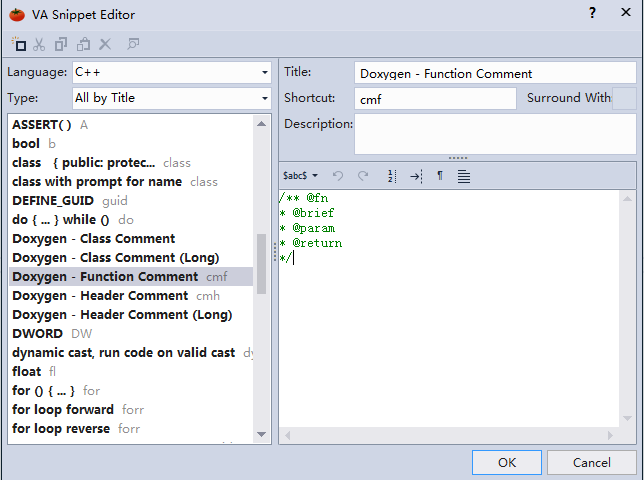
Task: Select the DWORD snippet
Action: 131,333
